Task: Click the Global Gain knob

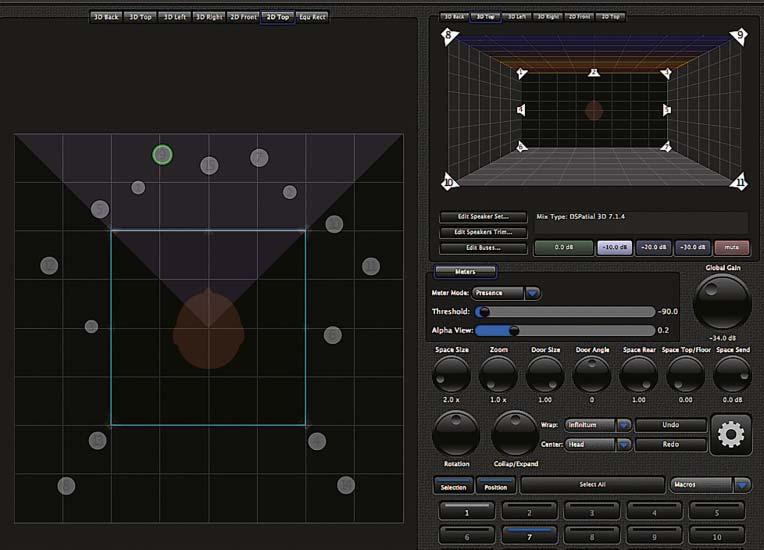Action: pos(722,301)
